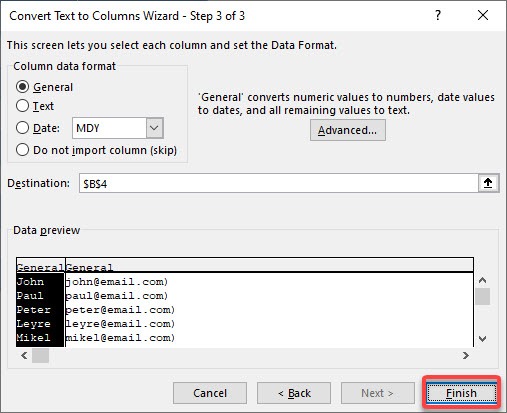
Task: Click leyre@email.com) in the data preview
Action: click(x=120, y=324)
